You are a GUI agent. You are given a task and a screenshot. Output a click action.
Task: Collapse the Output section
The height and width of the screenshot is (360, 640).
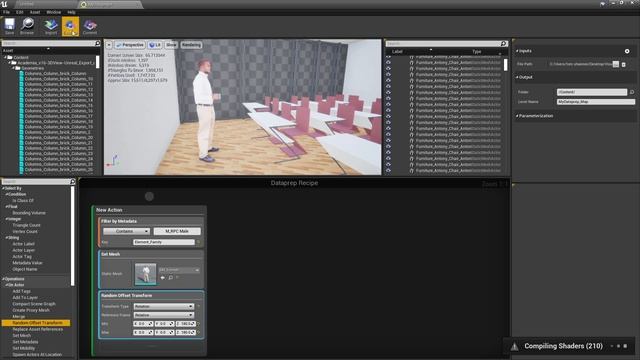pyautogui.click(x=517, y=77)
